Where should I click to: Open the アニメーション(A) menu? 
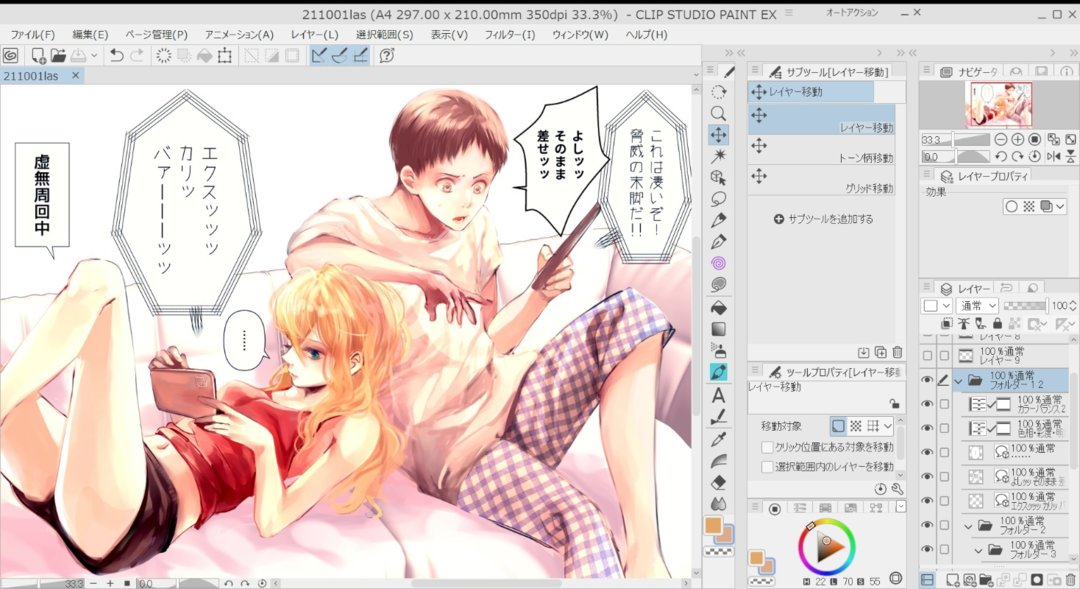(x=239, y=34)
